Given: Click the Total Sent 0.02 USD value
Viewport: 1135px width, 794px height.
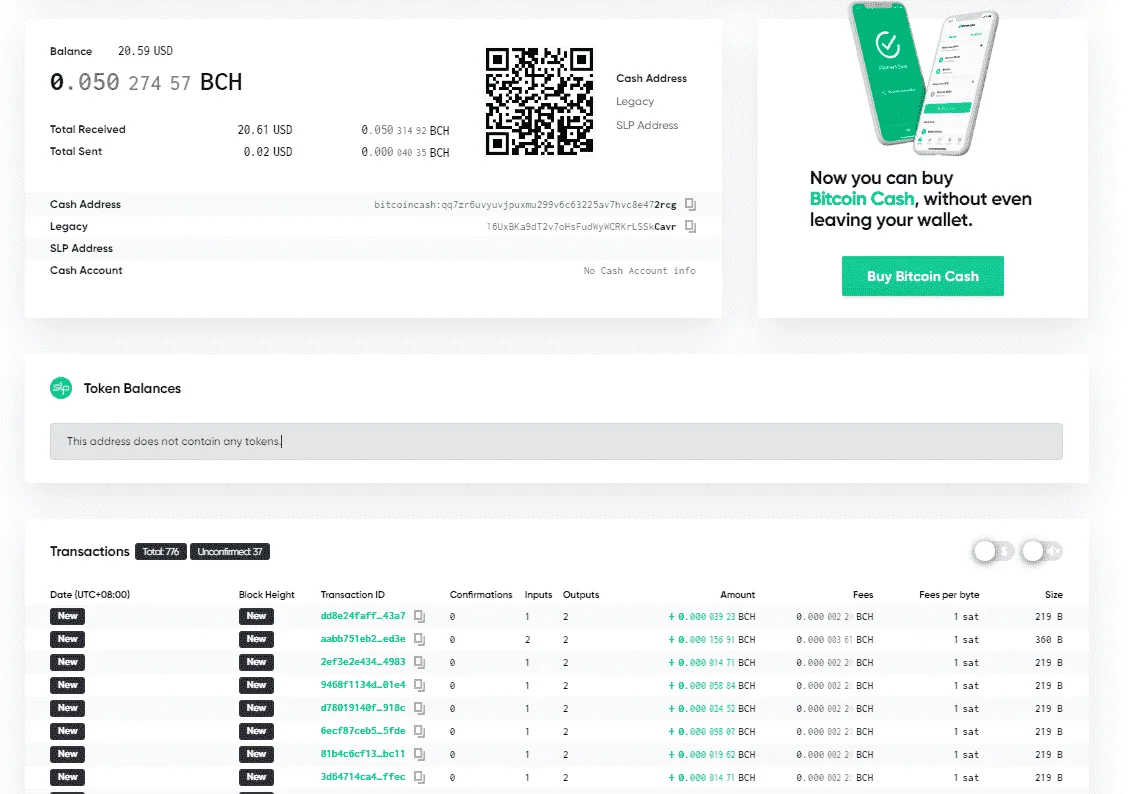Looking at the screenshot, I should click(x=268, y=151).
